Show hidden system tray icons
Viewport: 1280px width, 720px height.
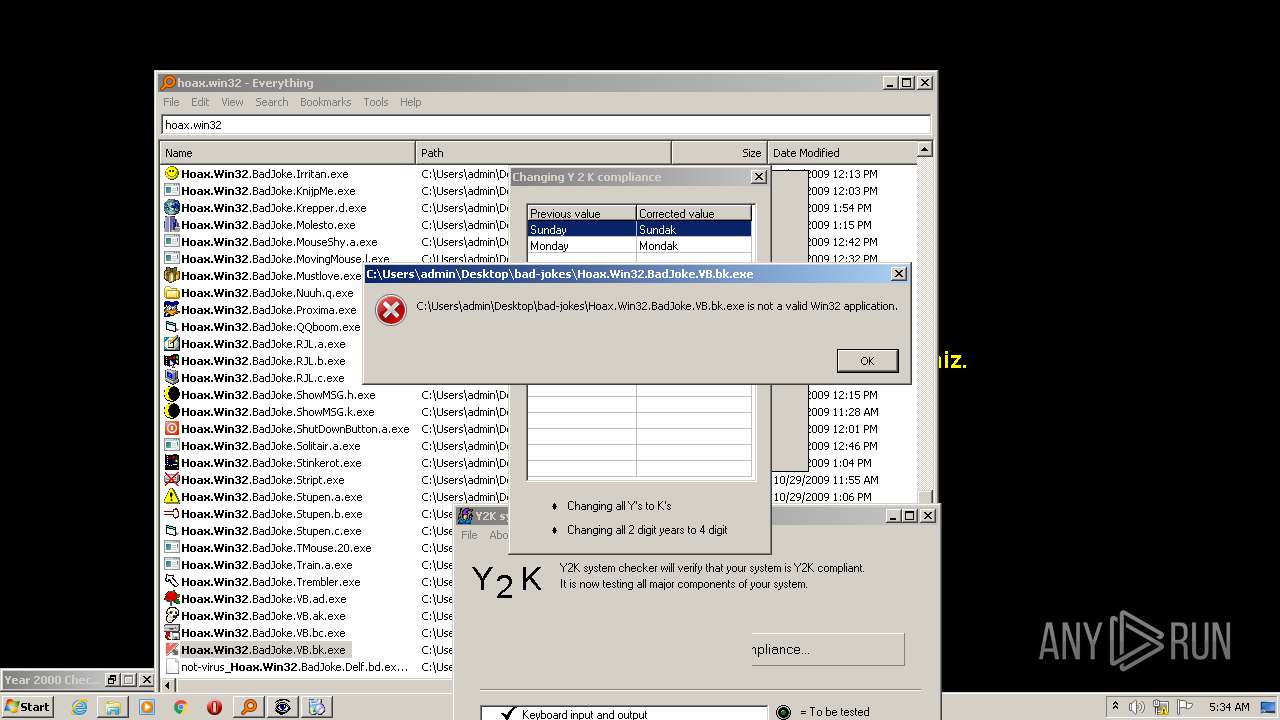point(1116,707)
